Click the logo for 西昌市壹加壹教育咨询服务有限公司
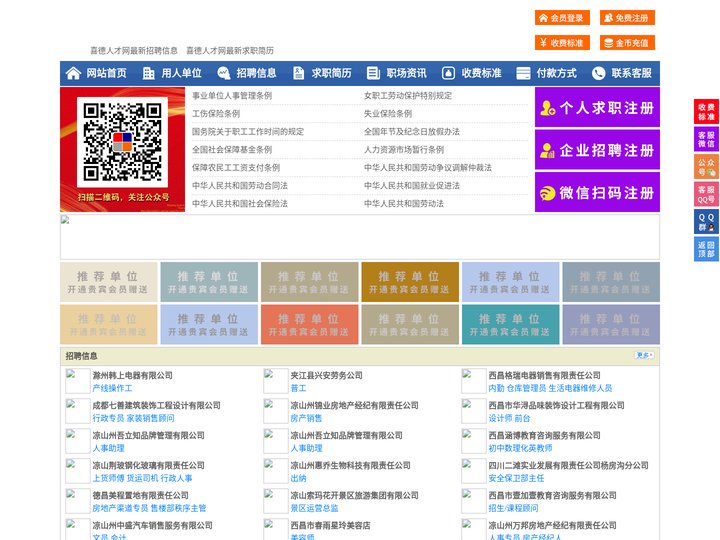This screenshot has height=540, width=720. [x=473, y=501]
